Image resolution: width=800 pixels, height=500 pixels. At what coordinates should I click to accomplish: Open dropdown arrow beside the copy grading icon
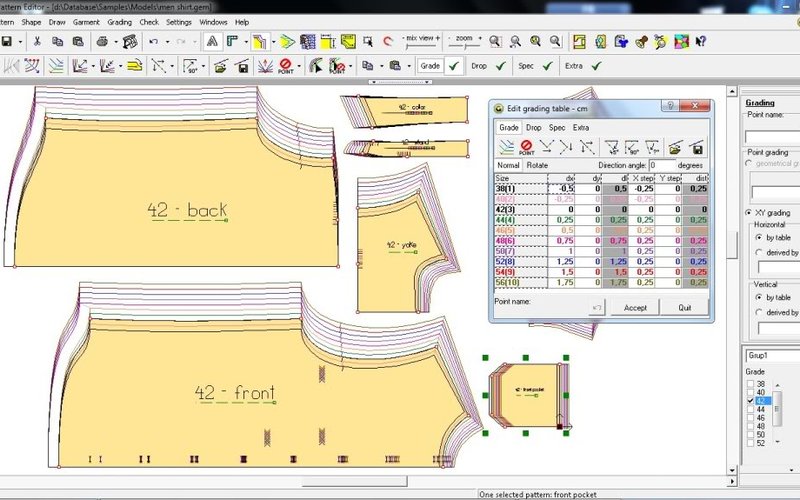tap(381, 66)
